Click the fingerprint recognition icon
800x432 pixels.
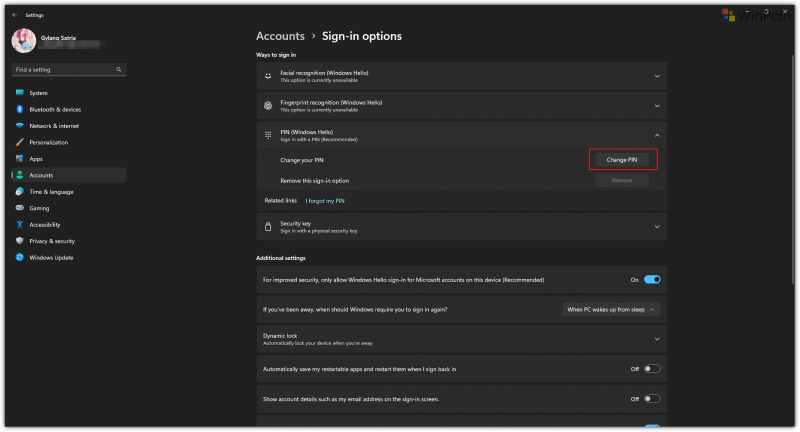[268, 106]
